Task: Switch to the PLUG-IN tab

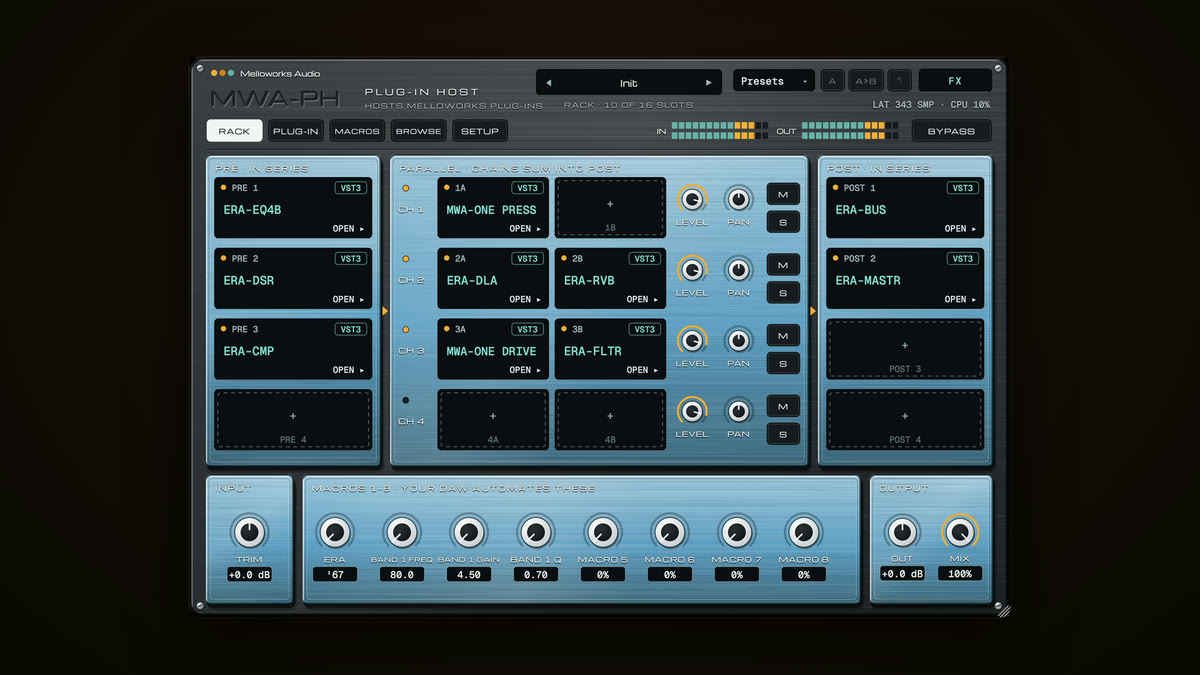Action: coord(296,131)
